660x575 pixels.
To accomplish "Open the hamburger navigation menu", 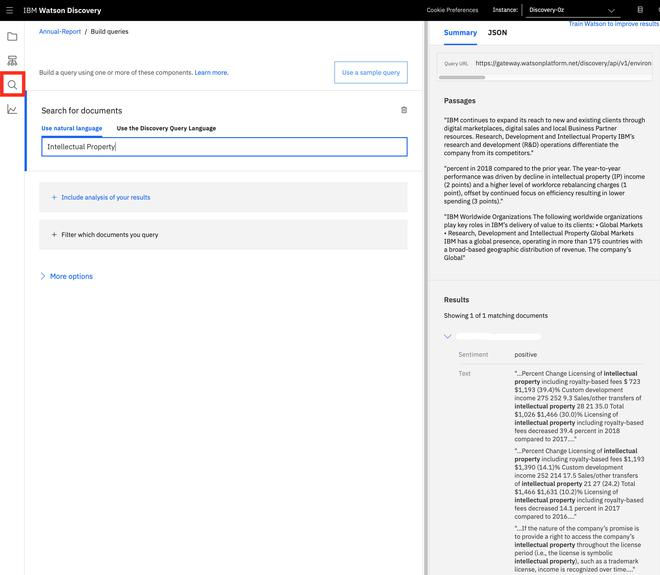I will click(9, 10).
